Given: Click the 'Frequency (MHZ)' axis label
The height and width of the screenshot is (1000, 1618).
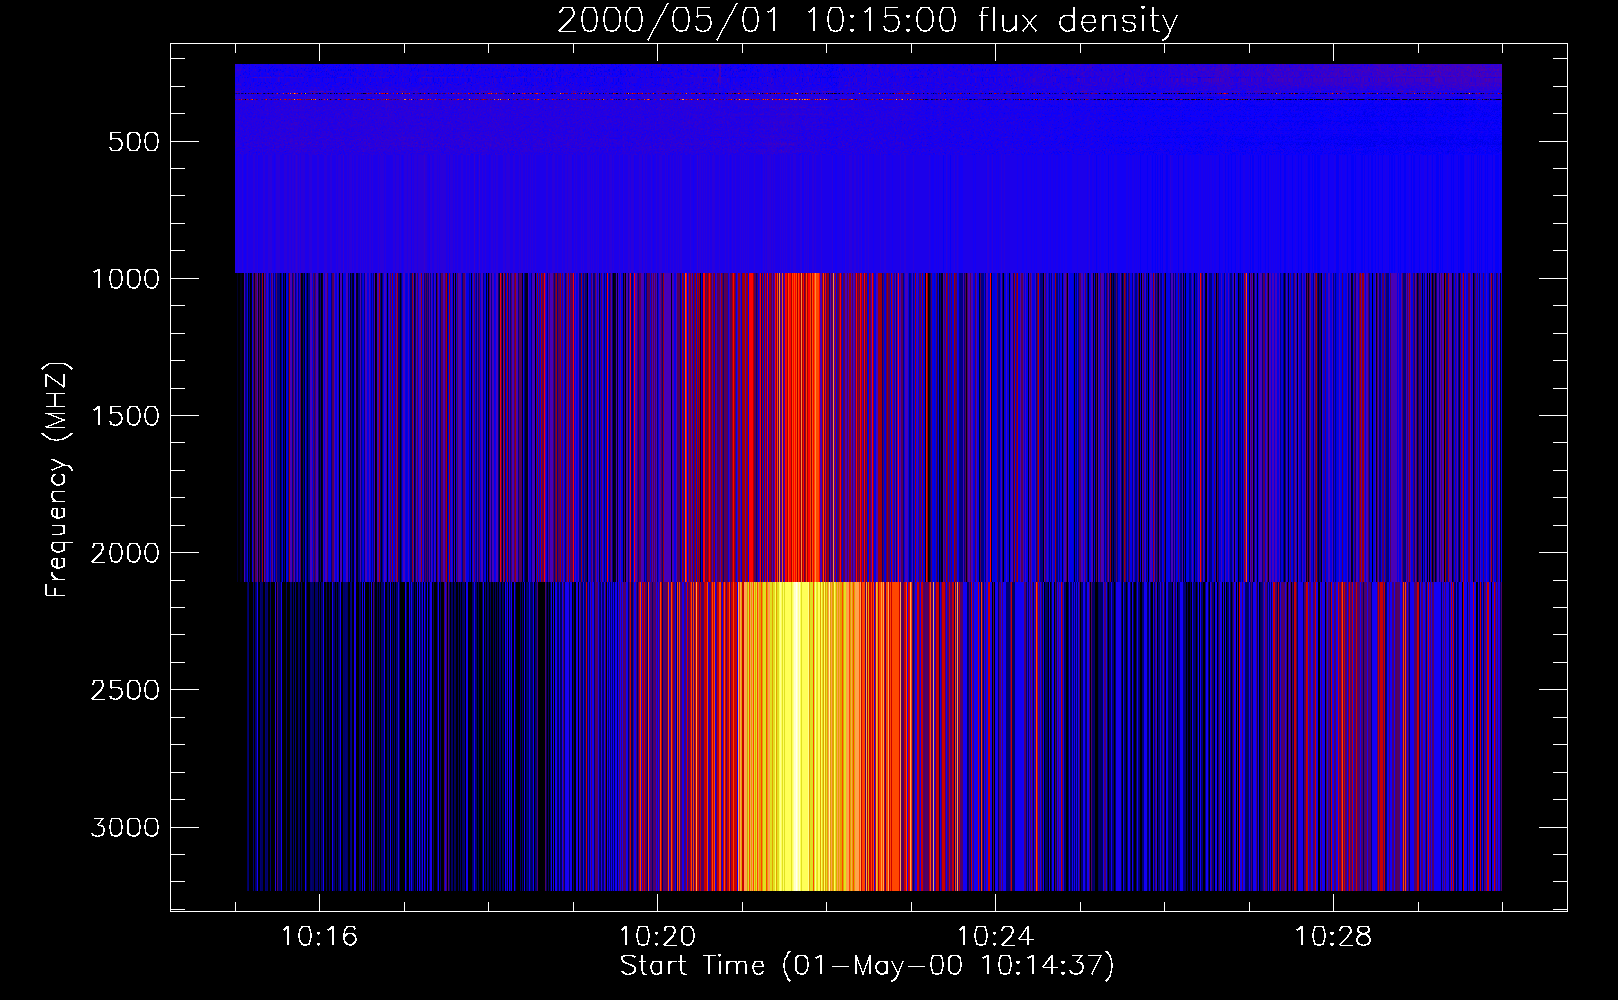Looking at the screenshot, I should [57, 480].
